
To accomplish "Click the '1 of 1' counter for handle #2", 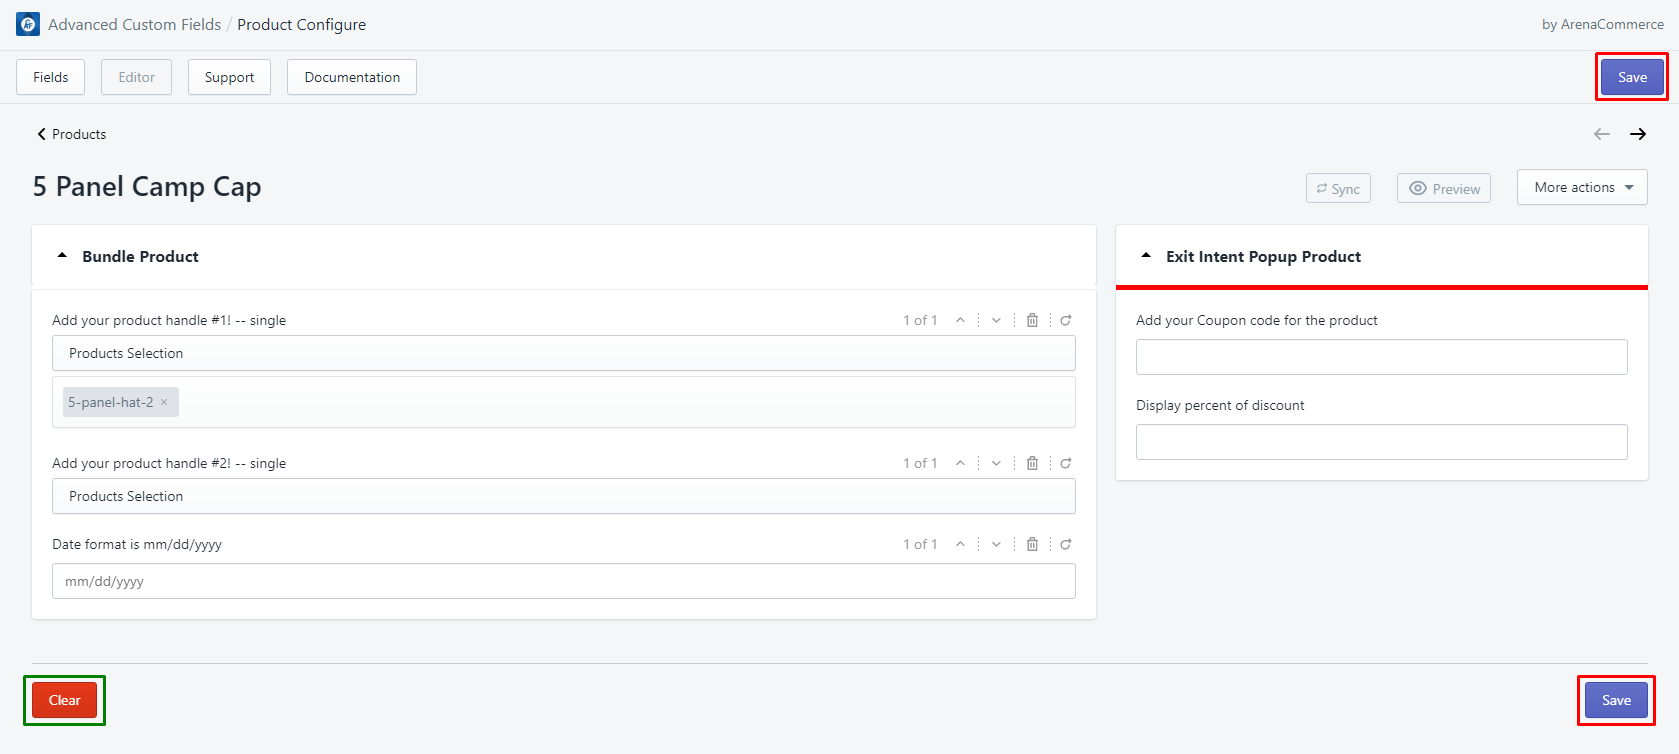I will (x=920, y=463).
